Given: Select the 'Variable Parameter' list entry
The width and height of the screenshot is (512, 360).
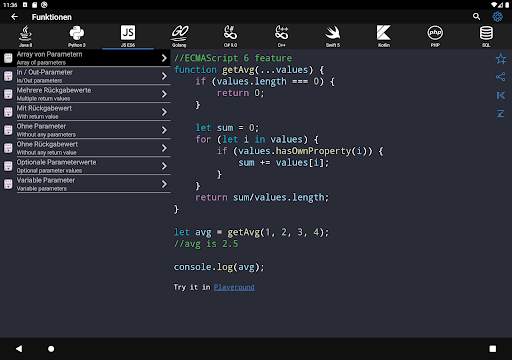Looking at the screenshot, I should pos(85,184).
